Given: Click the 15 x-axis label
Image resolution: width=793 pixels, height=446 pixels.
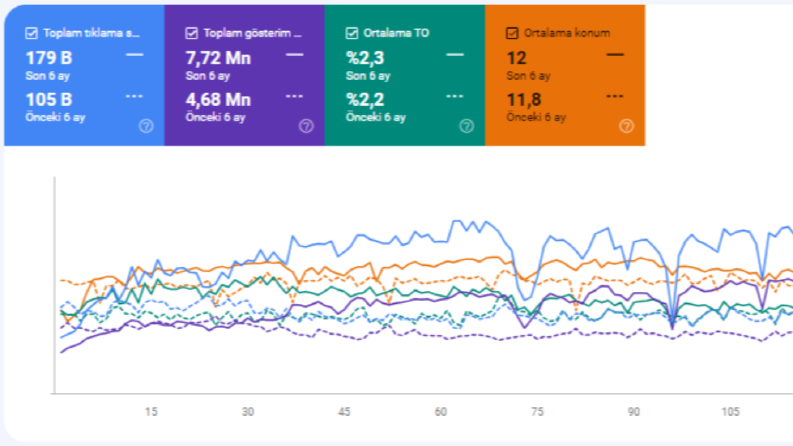Looking at the screenshot, I should pyautogui.click(x=151, y=412).
